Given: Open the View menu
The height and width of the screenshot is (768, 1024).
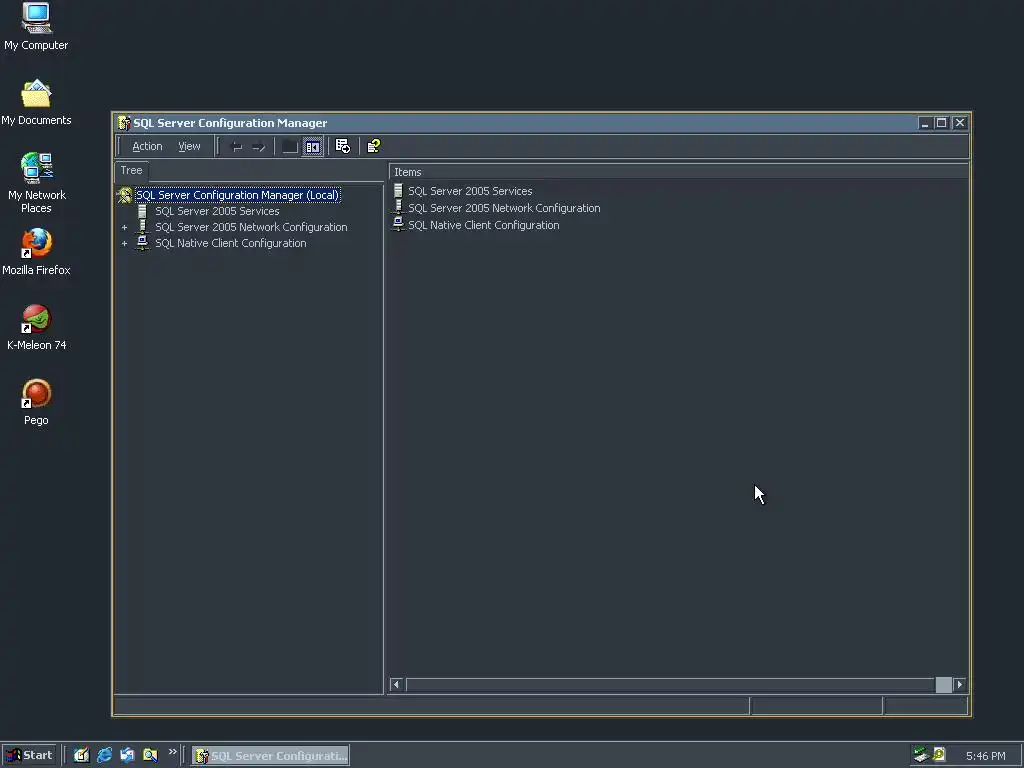Looking at the screenshot, I should 189,146.
